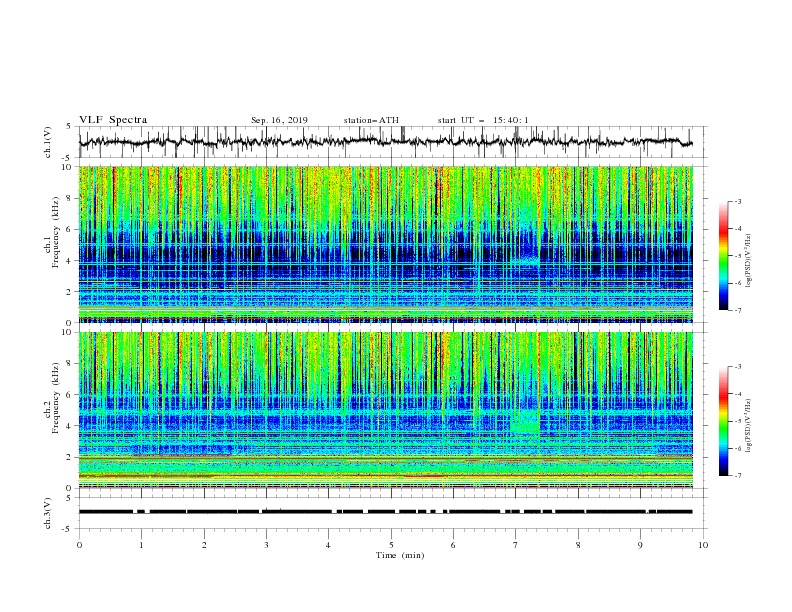Image resolution: width=792 pixels, height=612 pixels.
Task: Click the "-3" tick on the ch.2 colorbar
Action: coord(737,367)
